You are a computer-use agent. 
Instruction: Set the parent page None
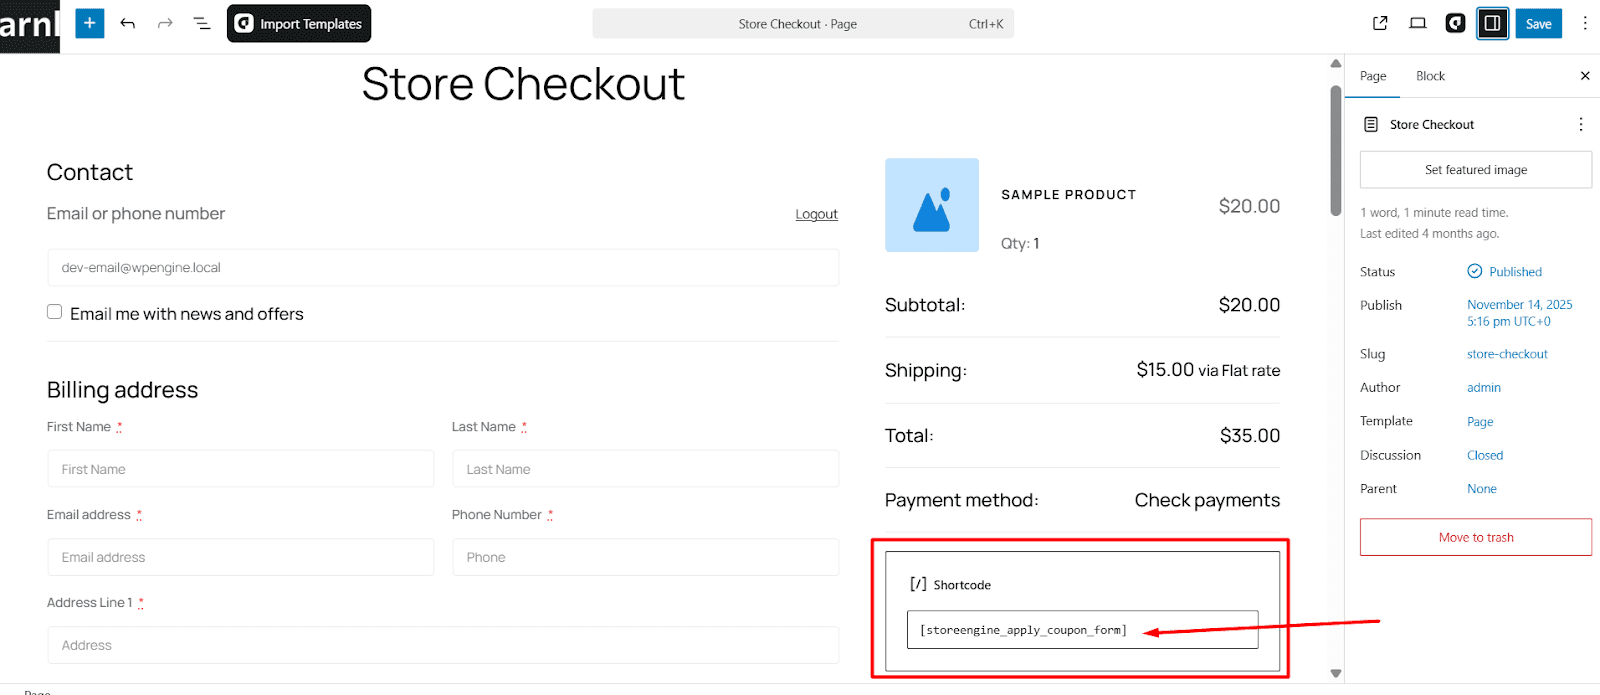coord(1482,489)
